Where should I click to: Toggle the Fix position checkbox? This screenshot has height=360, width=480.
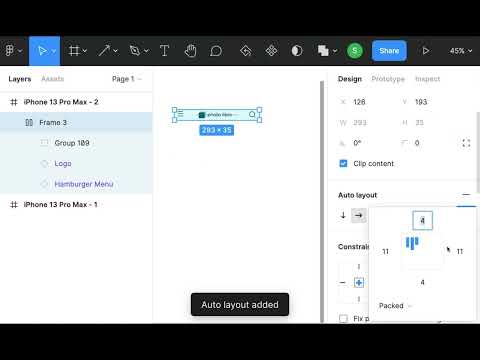tap(343, 318)
